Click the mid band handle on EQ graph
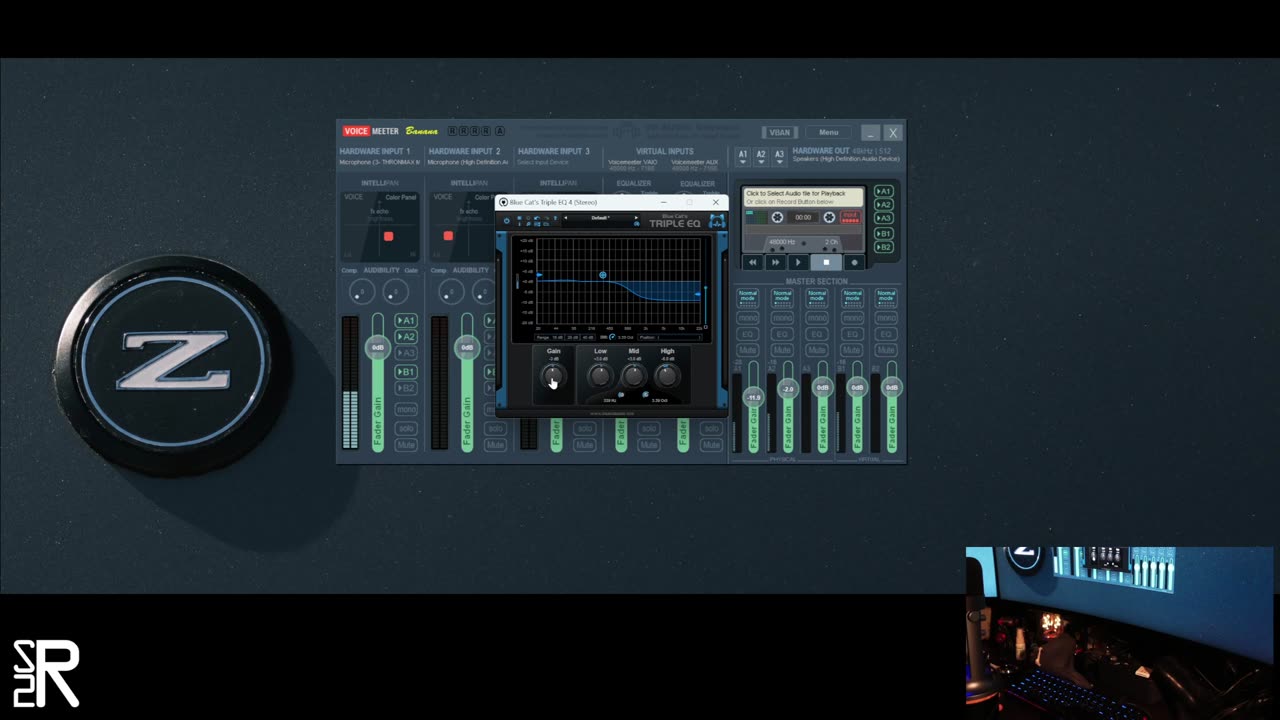1280x720 pixels. point(603,275)
